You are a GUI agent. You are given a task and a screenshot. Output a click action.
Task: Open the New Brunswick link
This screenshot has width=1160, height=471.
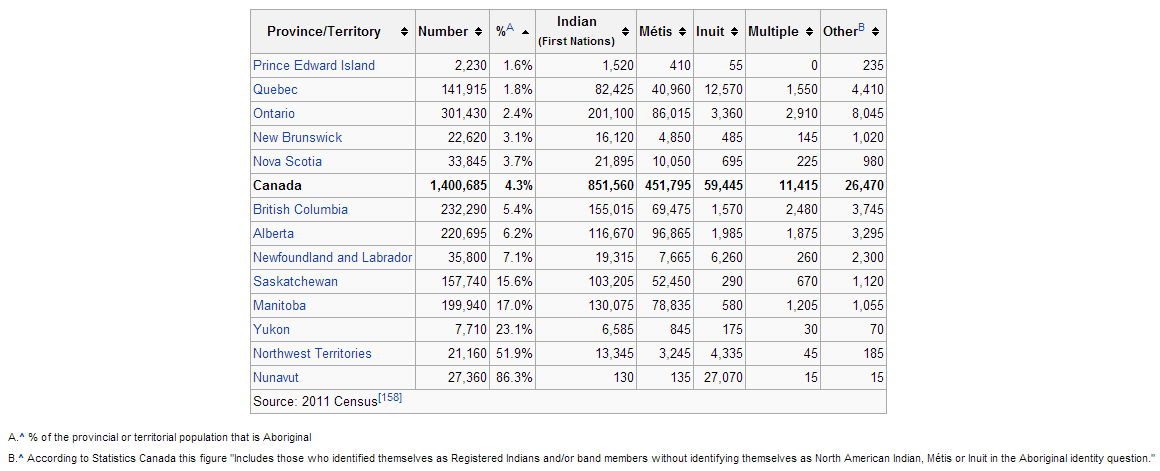click(297, 138)
